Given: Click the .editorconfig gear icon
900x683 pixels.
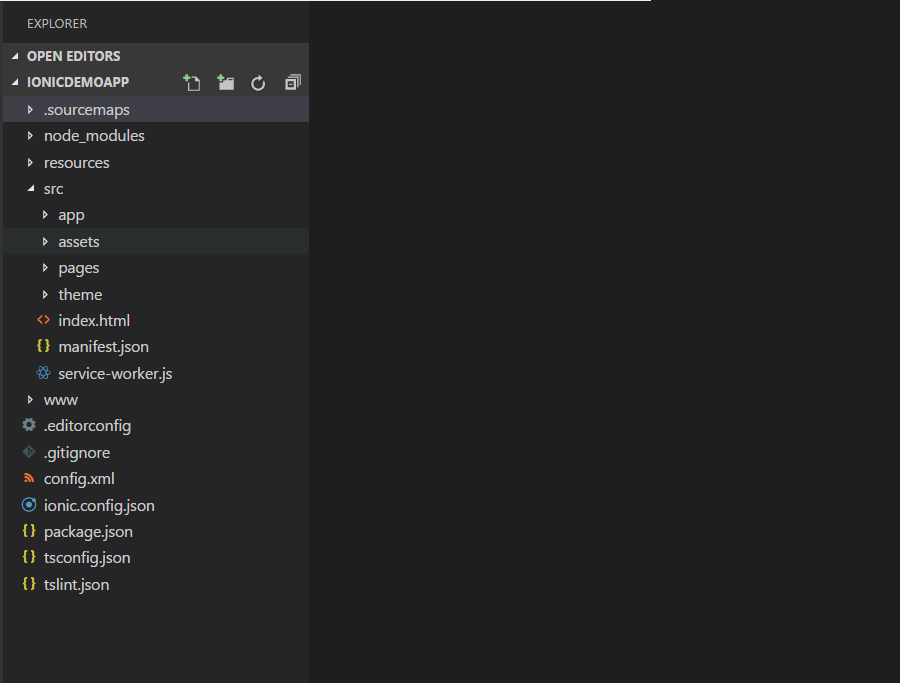Looking at the screenshot, I should pyautogui.click(x=29, y=425).
